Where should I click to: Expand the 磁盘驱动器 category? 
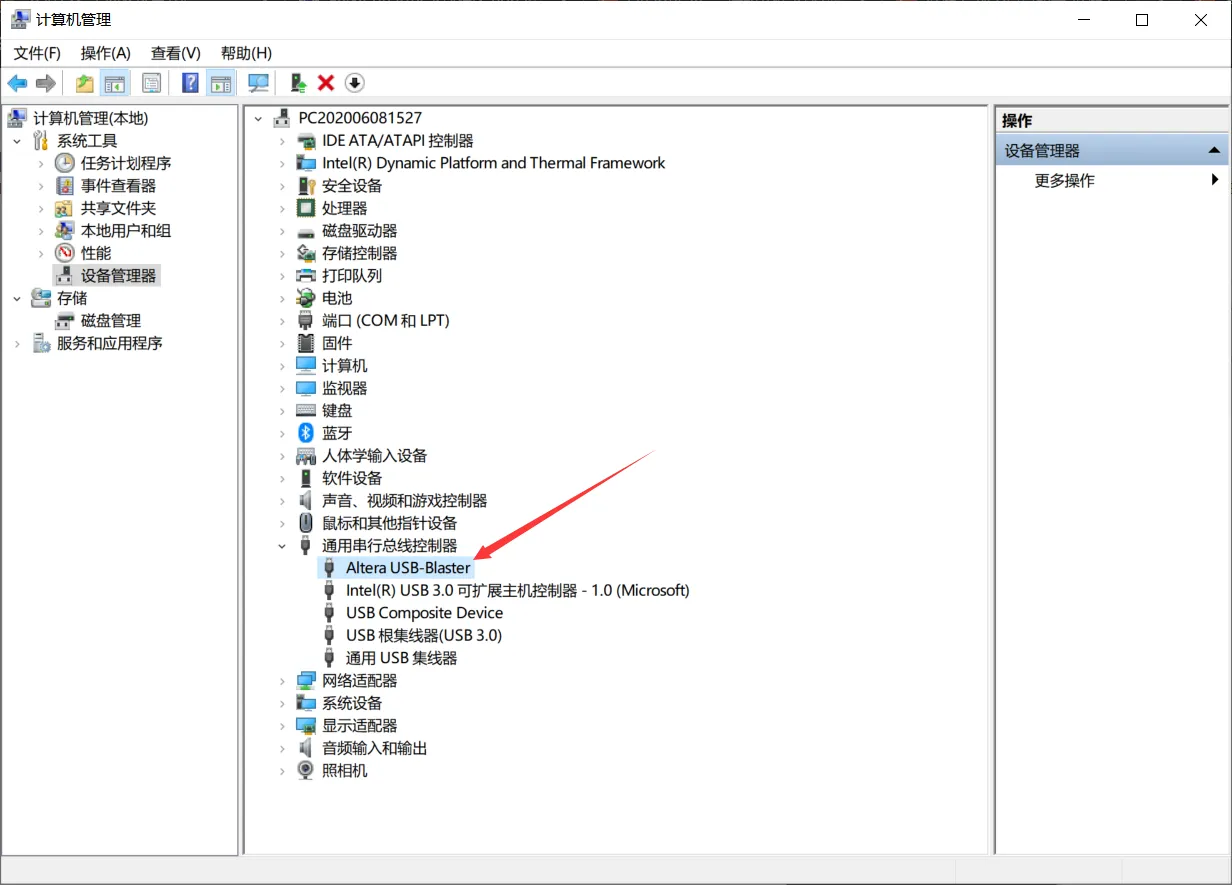(282, 231)
